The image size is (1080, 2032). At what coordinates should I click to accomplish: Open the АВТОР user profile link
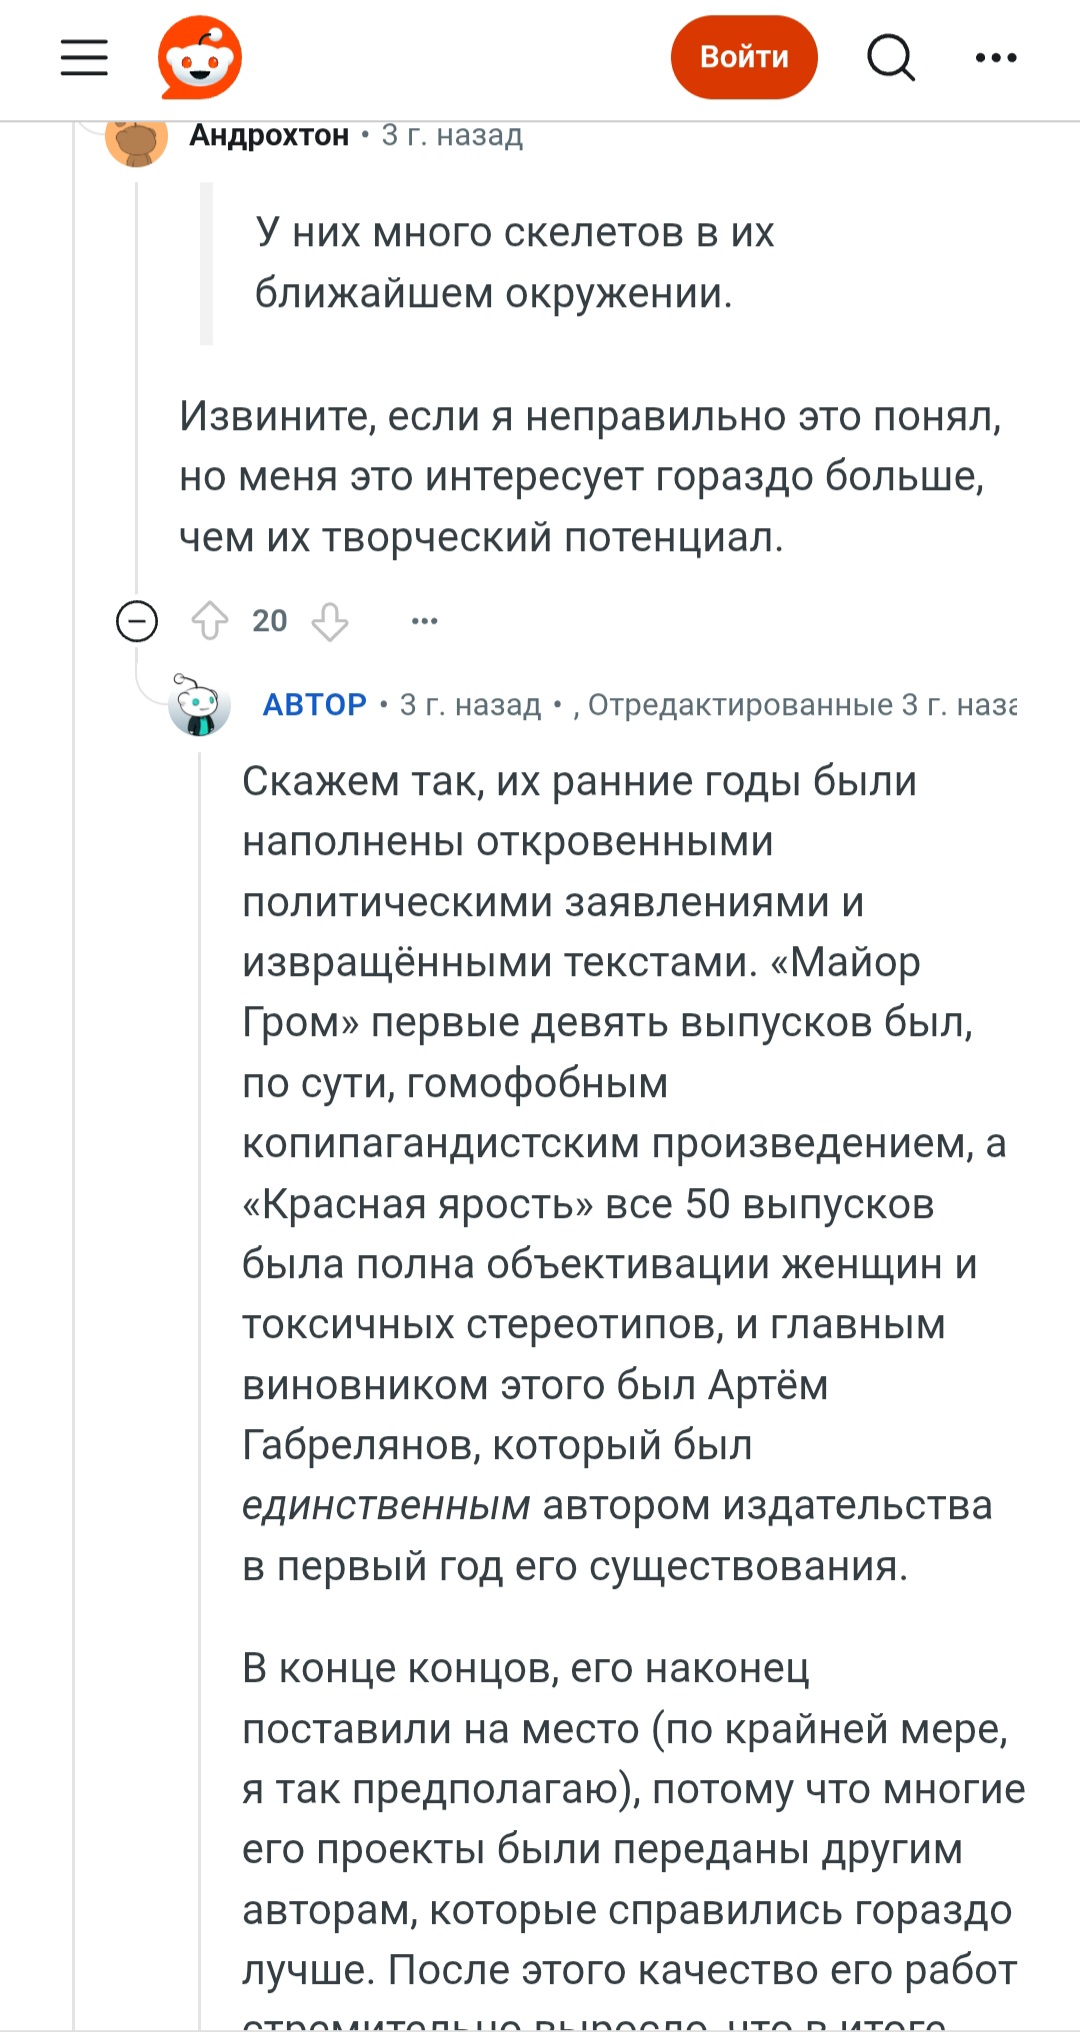click(314, 705)
